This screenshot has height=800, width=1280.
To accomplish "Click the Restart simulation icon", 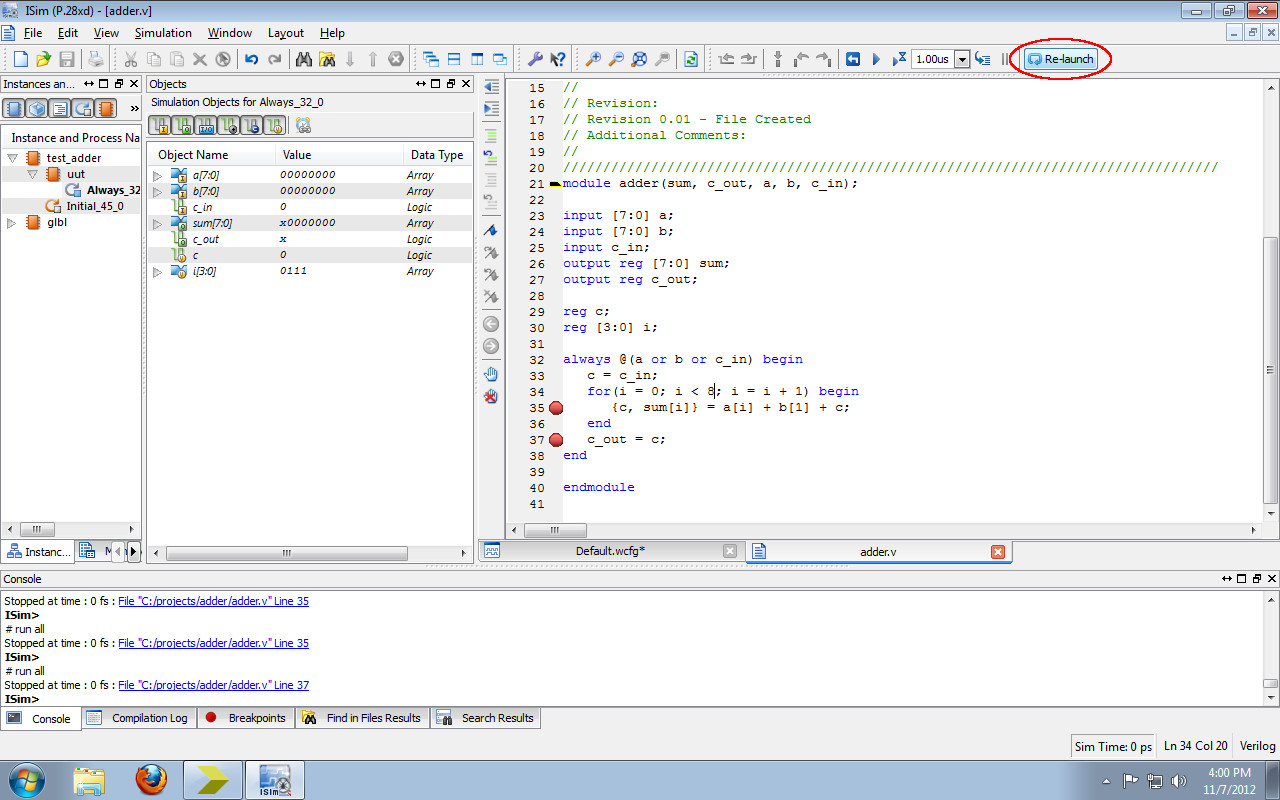I will [854, 59].
